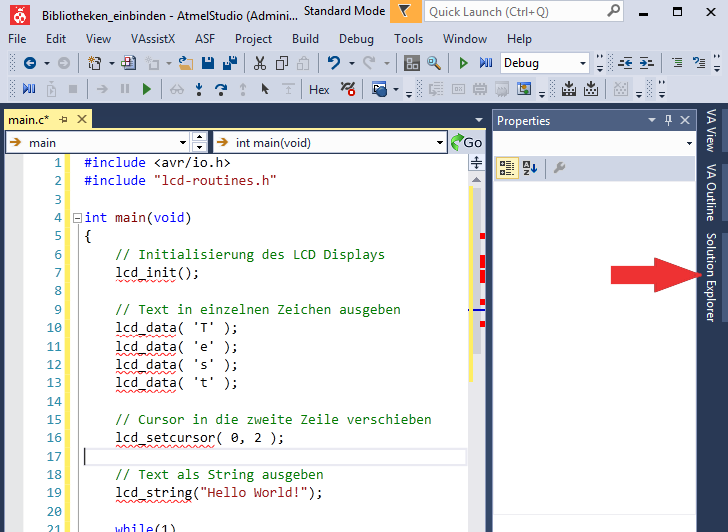Open the Navigate Backward history dropdown arrow

pyautogui.click(x=47, y=64)
